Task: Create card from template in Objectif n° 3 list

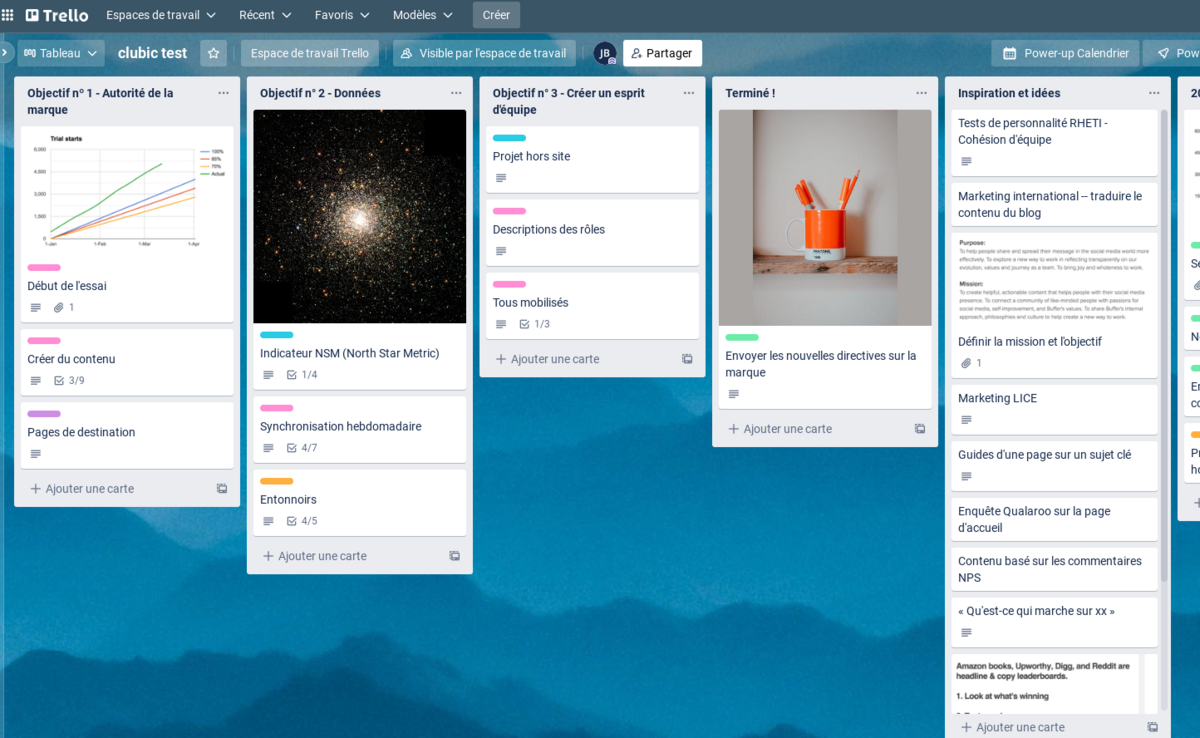Action: click(x=687, y=359)
